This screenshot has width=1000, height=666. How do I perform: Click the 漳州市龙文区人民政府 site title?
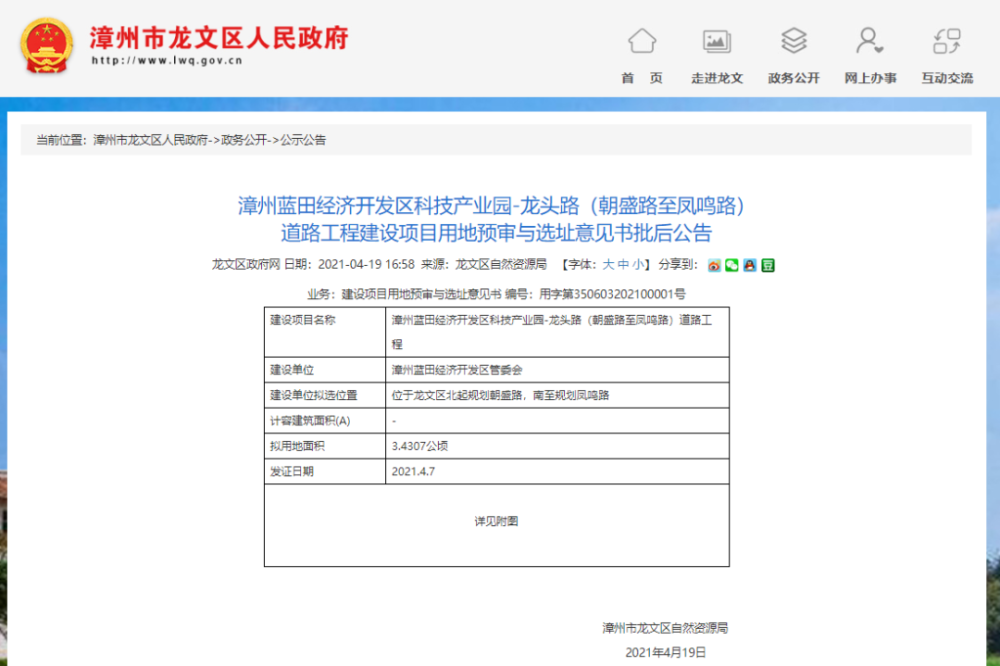219,38
